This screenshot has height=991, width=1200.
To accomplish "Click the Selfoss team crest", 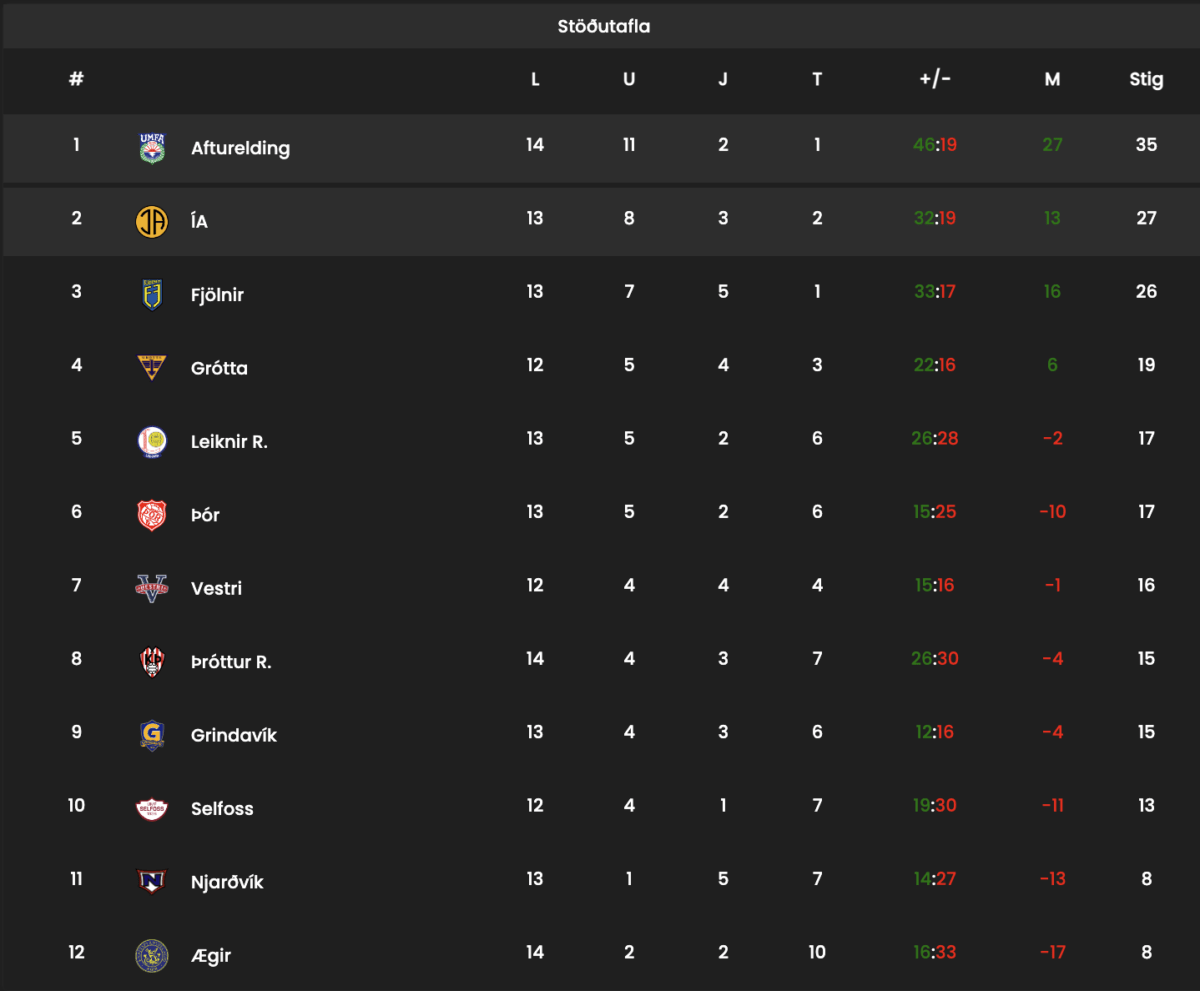I will pos(152,808).
